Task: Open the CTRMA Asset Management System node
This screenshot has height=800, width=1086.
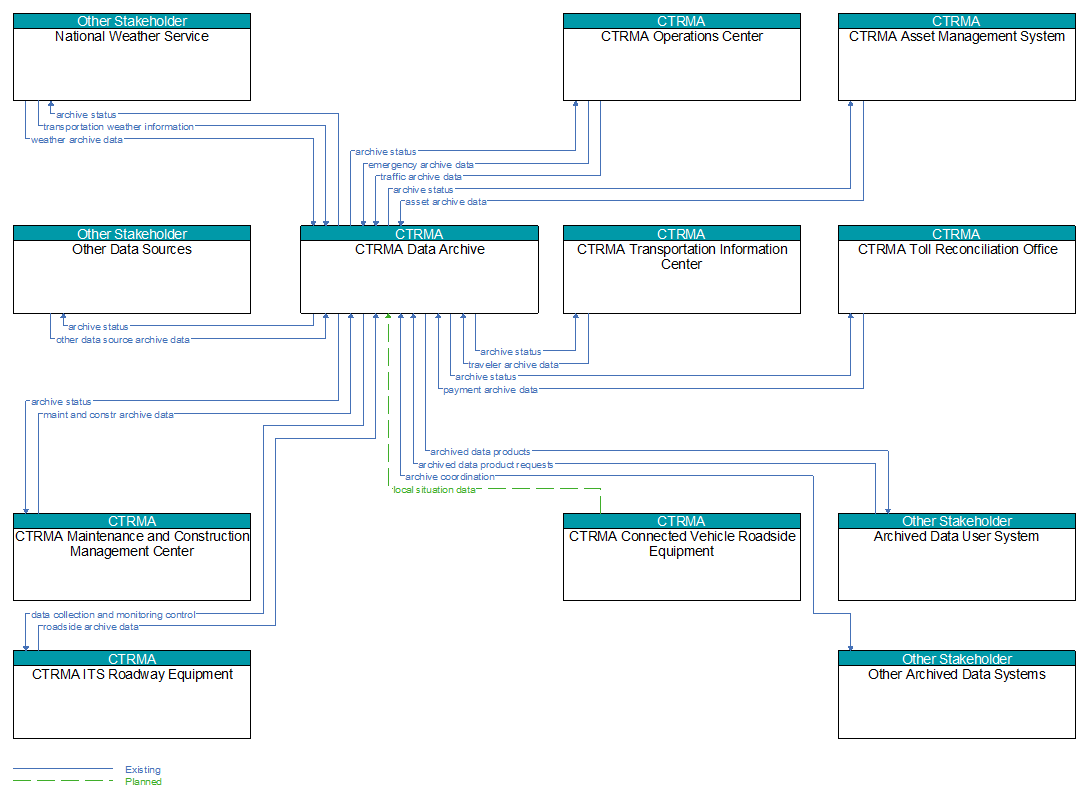Action: [x=956, y=57]
